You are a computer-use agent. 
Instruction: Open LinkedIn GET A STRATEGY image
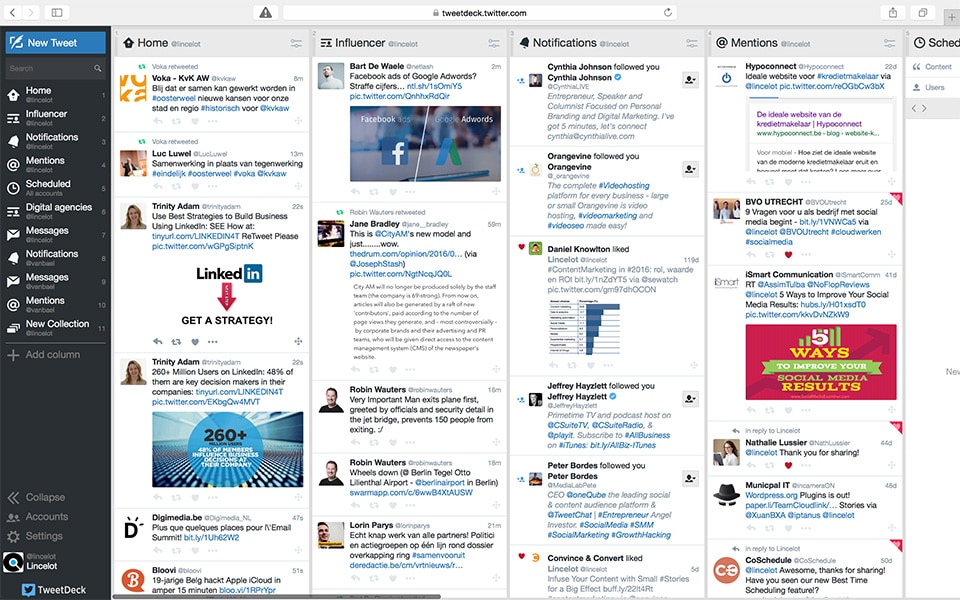pyautogui.click(x=228, y=294)
